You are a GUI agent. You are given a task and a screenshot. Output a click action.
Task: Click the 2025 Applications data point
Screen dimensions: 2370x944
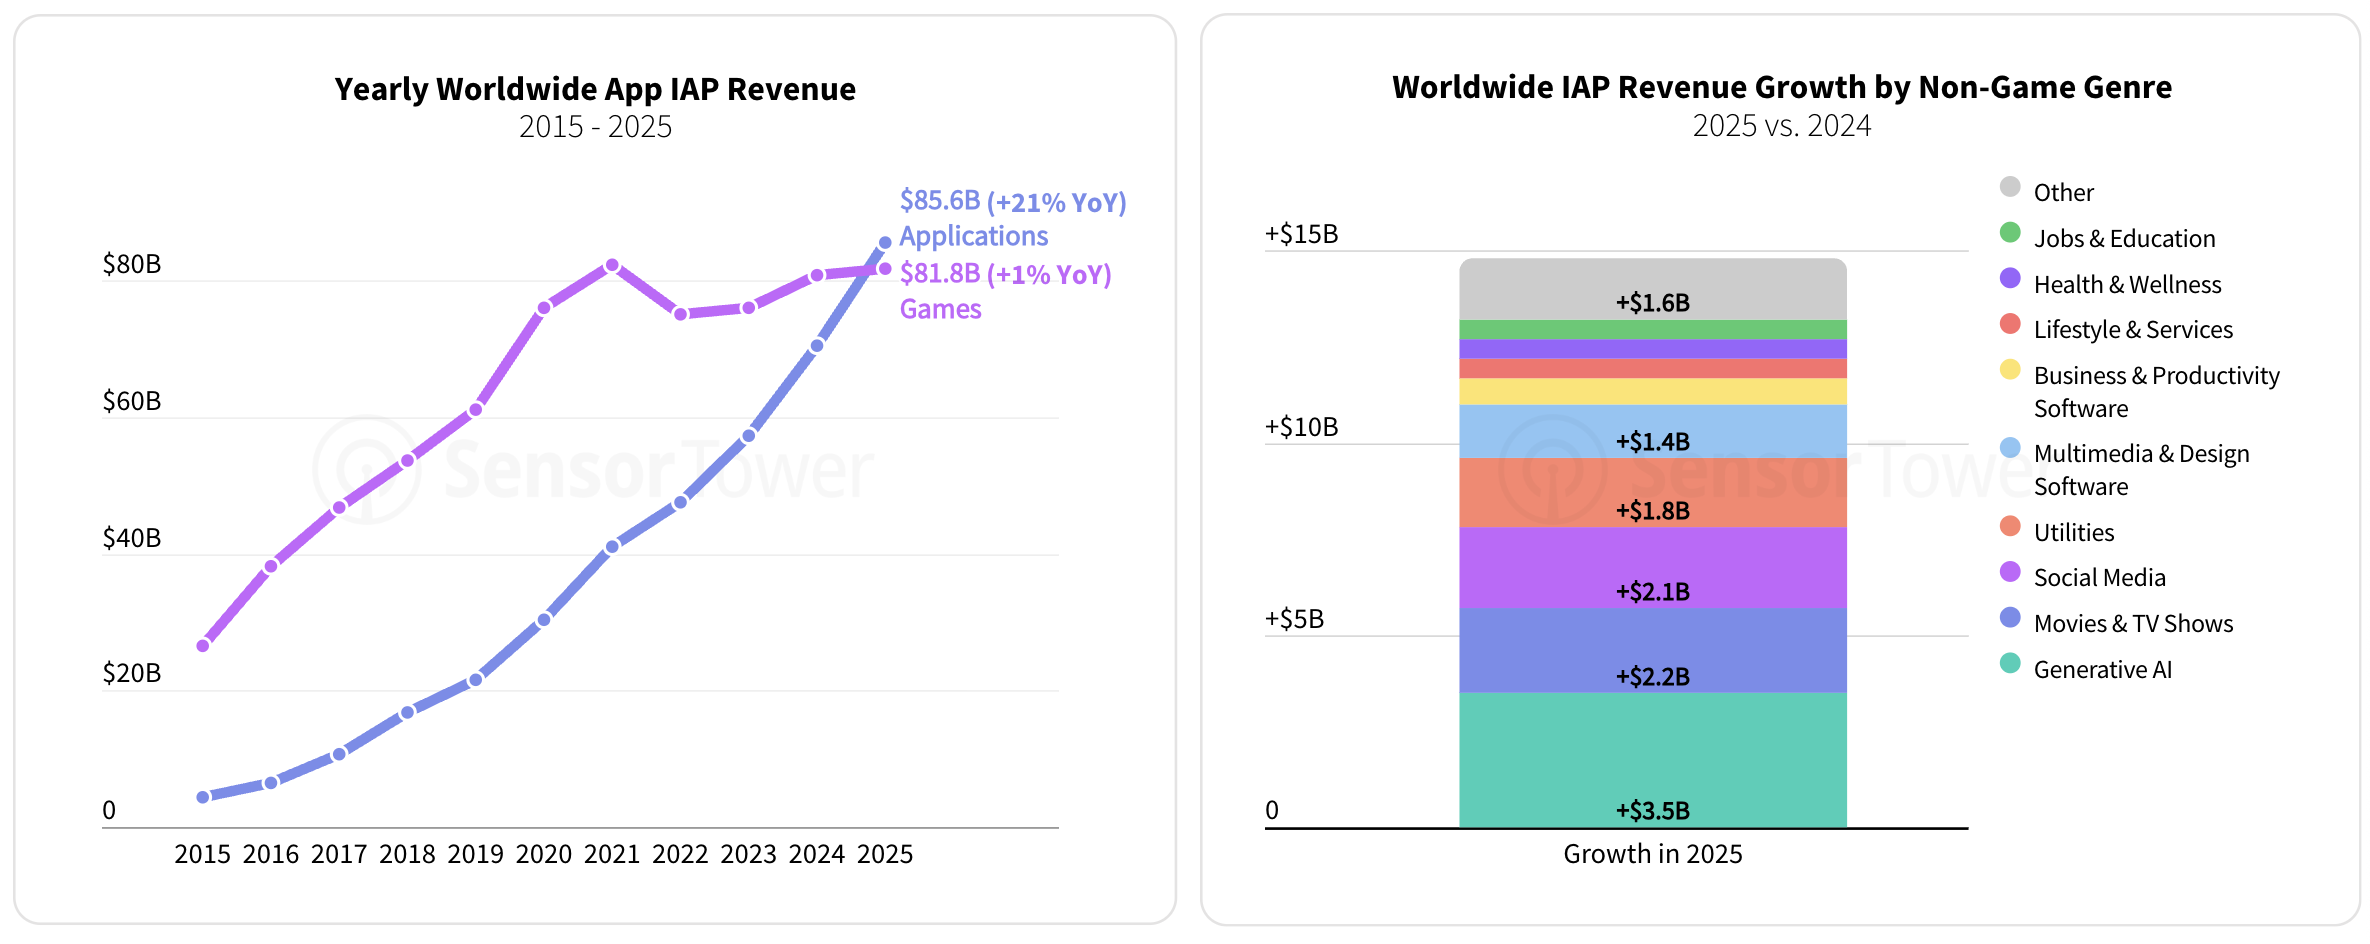click(885, 243)
